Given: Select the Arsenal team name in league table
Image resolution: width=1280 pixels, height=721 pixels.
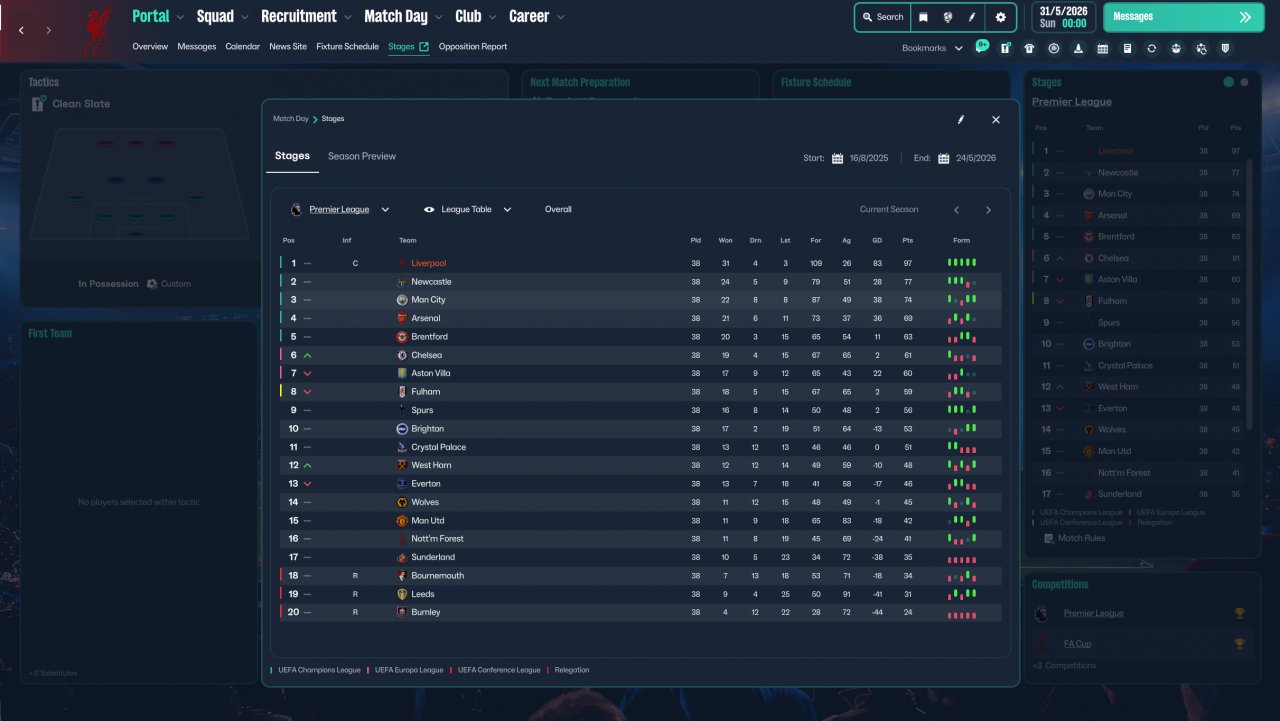Looking at the screenshot, I should tap(426, 318).
